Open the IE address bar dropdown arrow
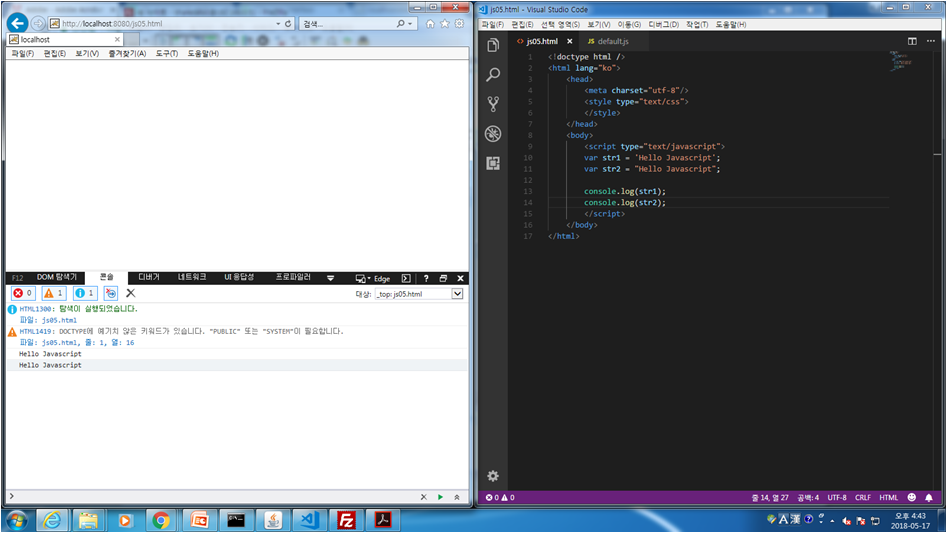The width and height of the screenshot is (947, 533). point(278,24)
